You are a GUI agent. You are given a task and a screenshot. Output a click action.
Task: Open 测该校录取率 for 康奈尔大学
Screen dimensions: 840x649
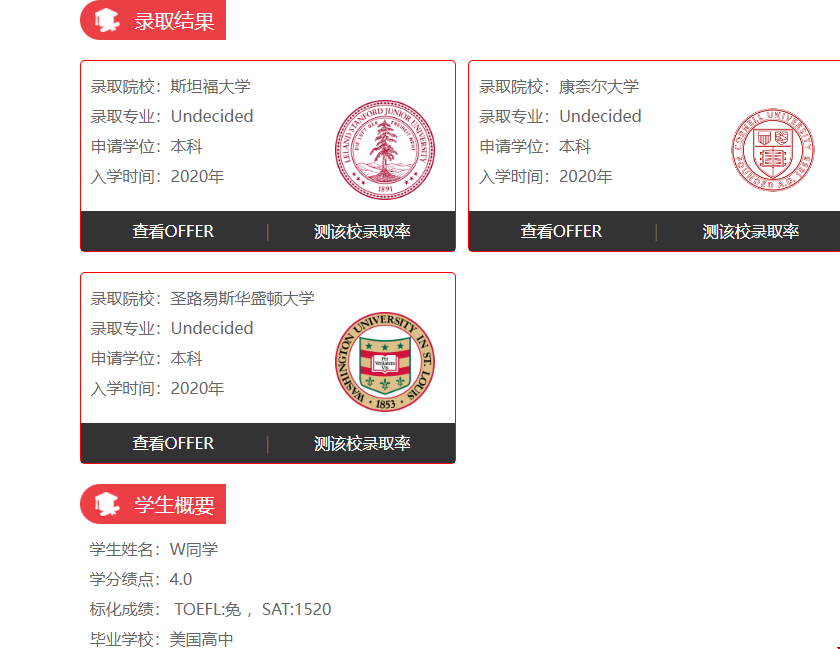(751, 231)
